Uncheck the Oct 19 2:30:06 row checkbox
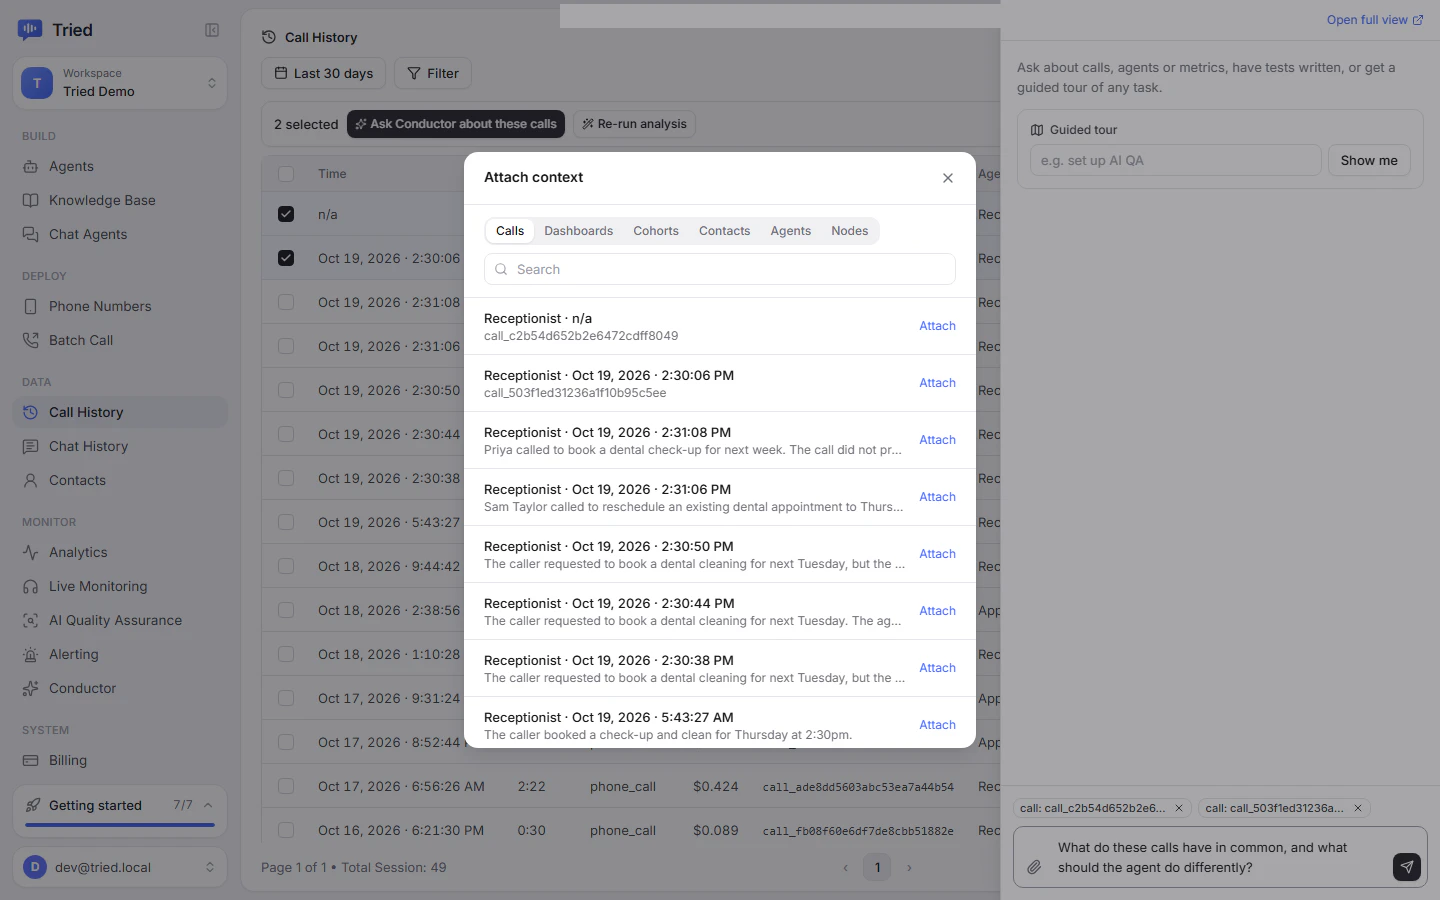1440x900 pixels. coord(286,258)
